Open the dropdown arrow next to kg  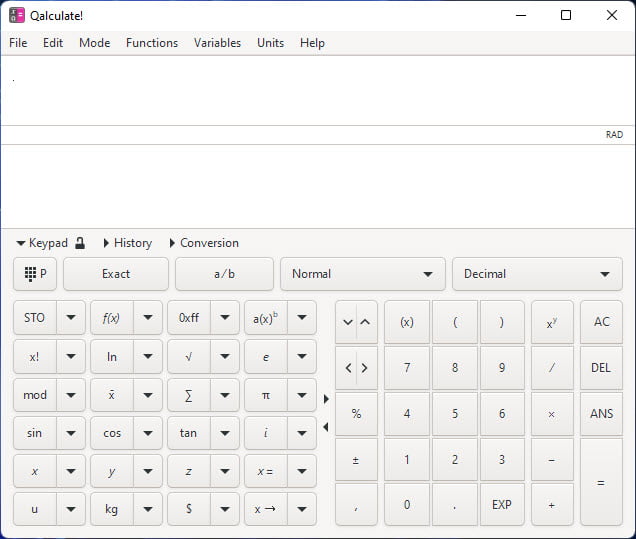(x=148, y=509)
